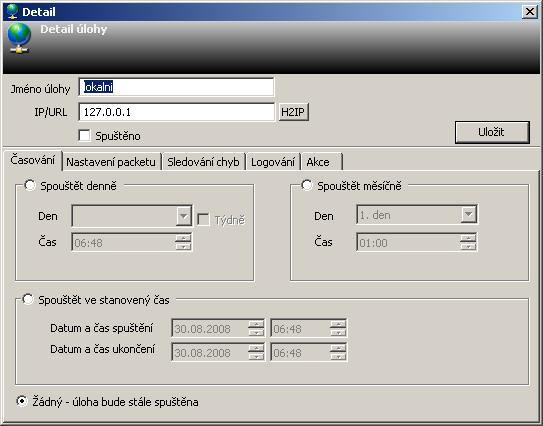Click the H2IP button
This screenshot has height=426, width=543.
[x=293, y=112]
